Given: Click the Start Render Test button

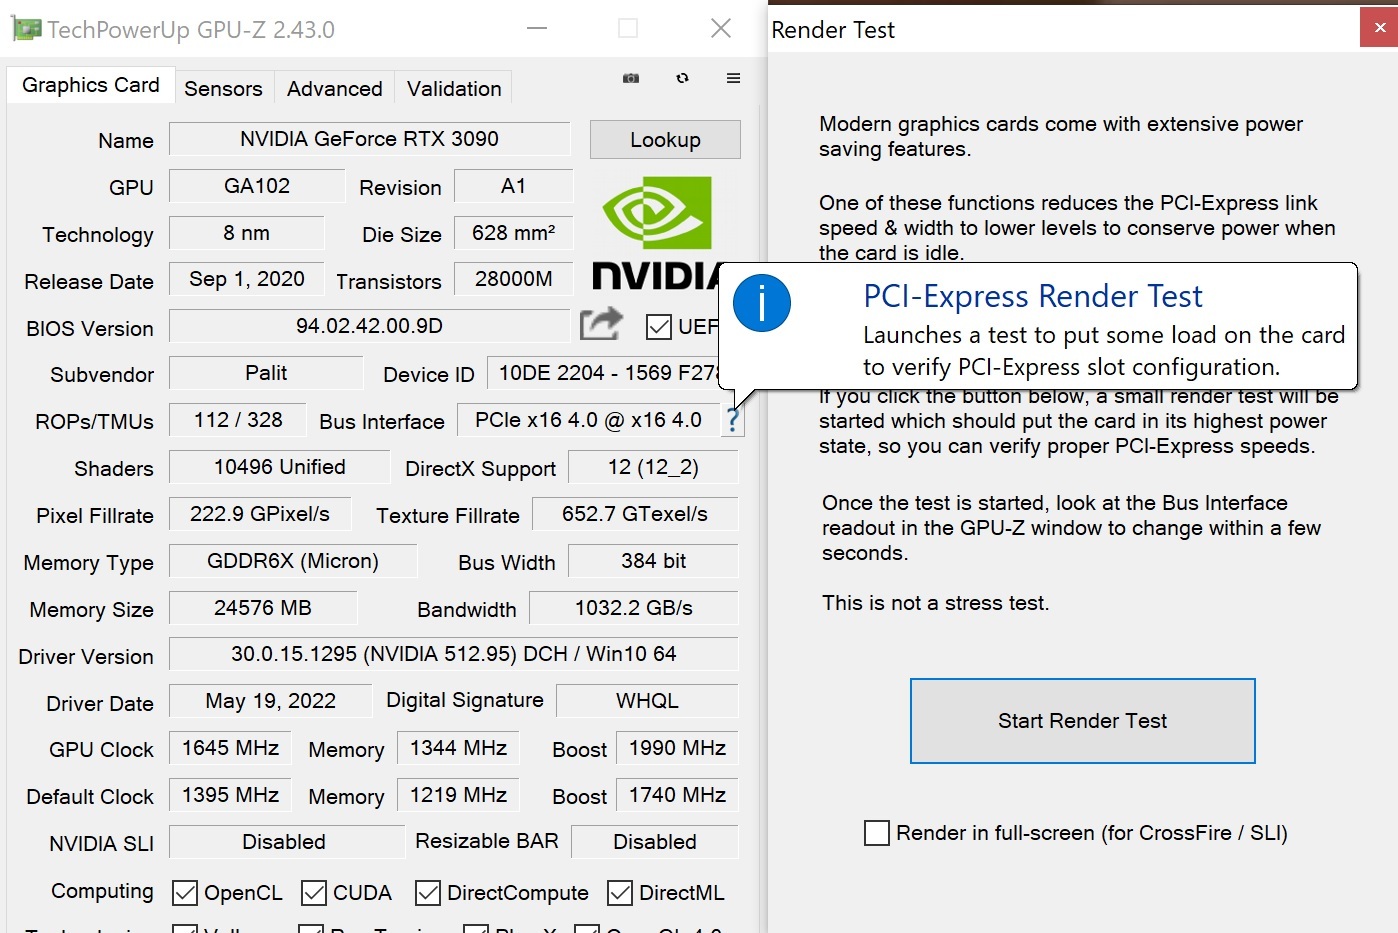Looking at the screenshot, I should tap(1082, 721).
